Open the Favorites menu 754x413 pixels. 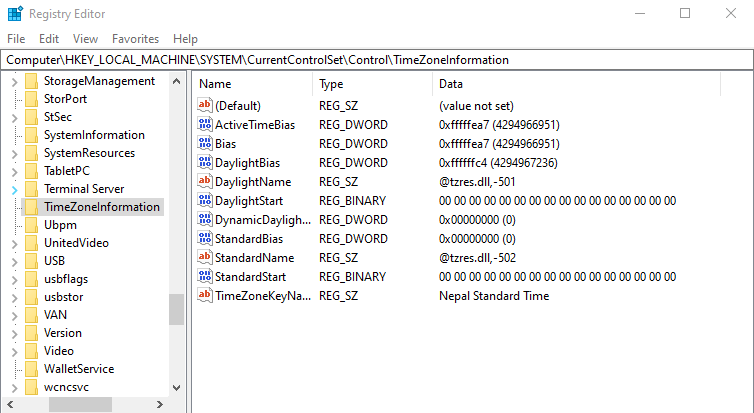point(135,38)
